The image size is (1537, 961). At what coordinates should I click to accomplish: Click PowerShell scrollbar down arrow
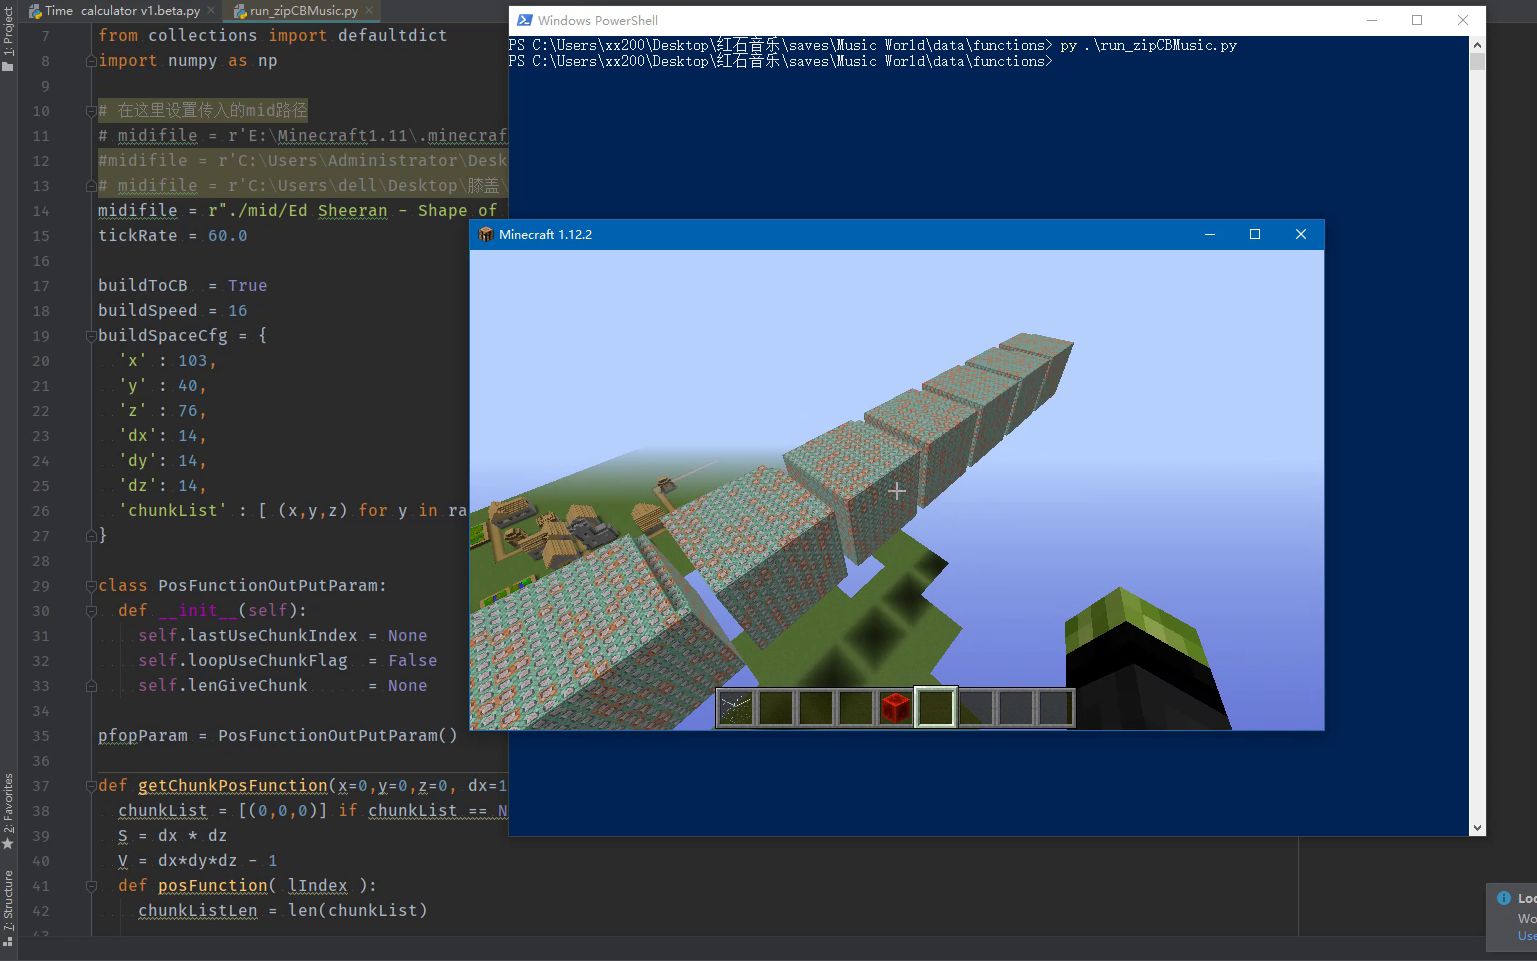tap(1477, 828)
